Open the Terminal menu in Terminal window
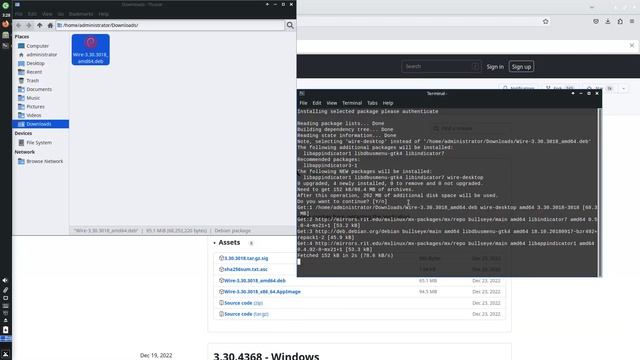Image resolution: width=640 pixels, height=360 pixels. point(352,103)
